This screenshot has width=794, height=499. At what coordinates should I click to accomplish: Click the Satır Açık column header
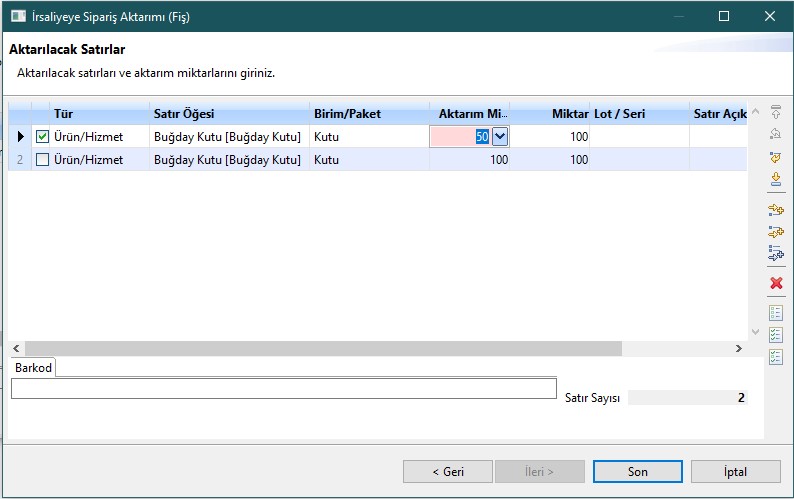(719, 113)
